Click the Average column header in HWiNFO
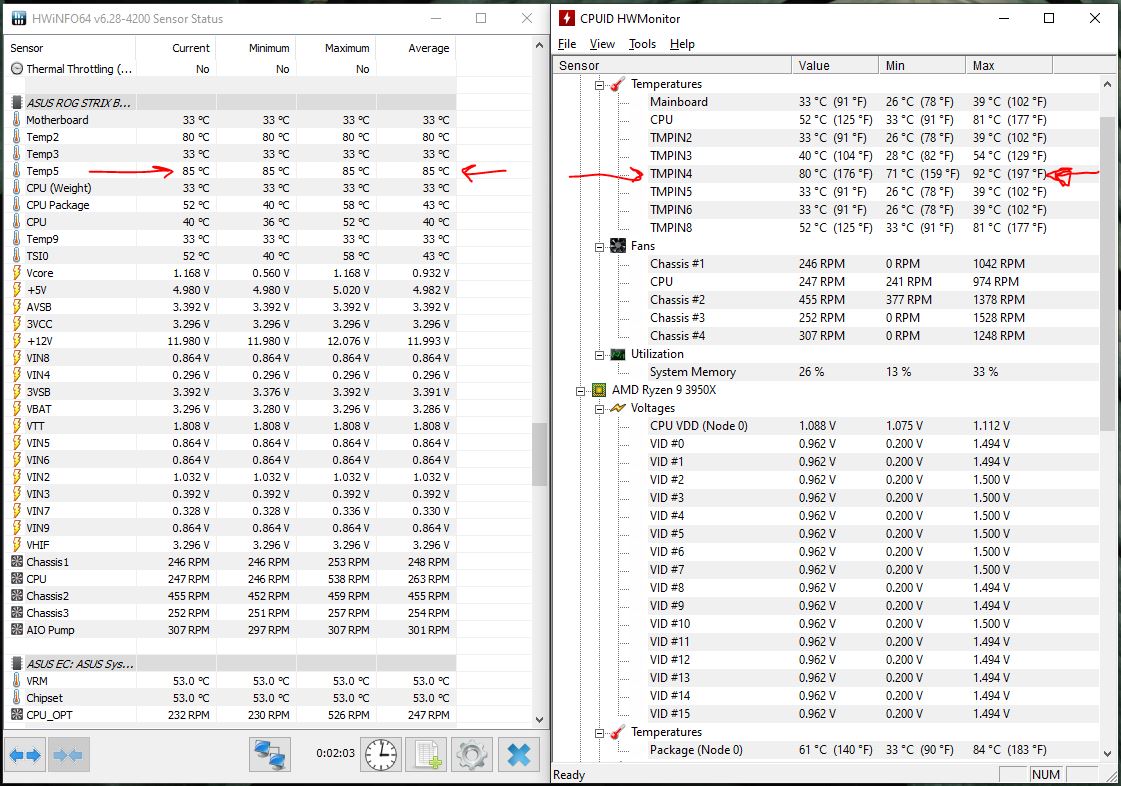 coord(416,48)
